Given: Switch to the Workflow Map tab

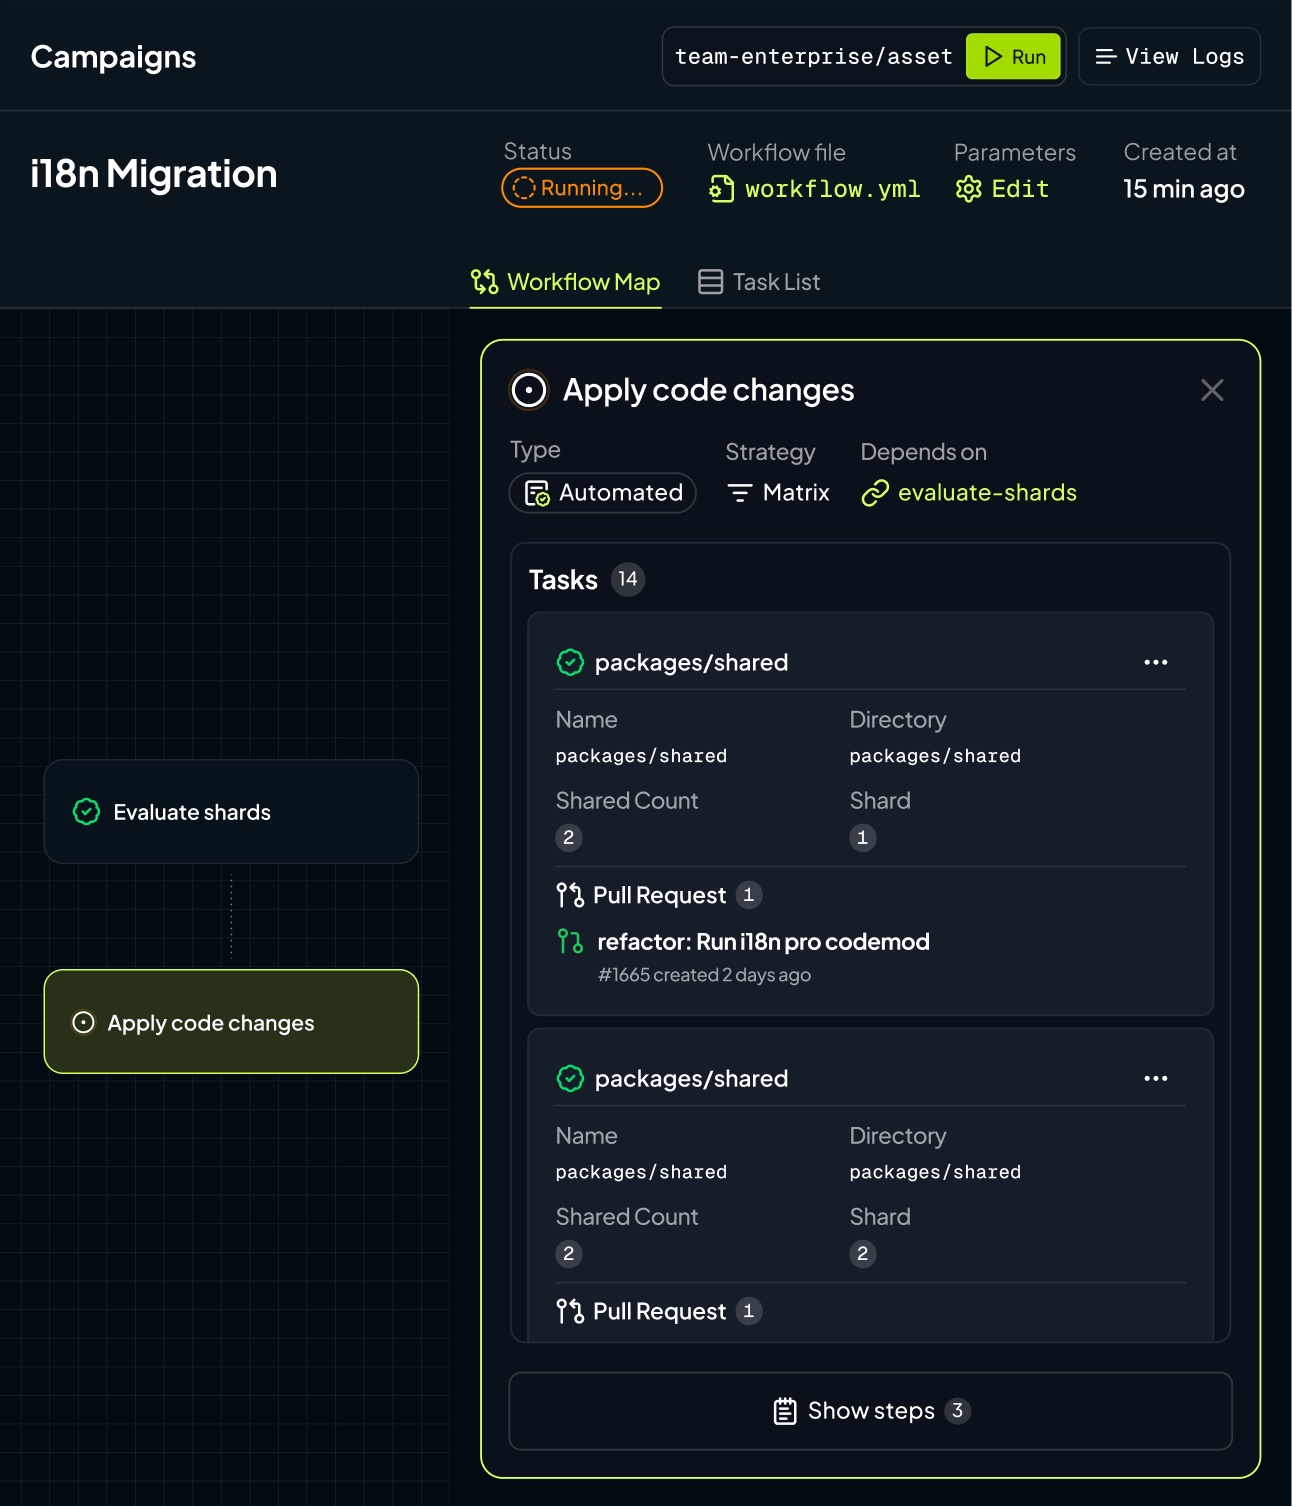Looking at the screenshot, I should tap(566, 282).
